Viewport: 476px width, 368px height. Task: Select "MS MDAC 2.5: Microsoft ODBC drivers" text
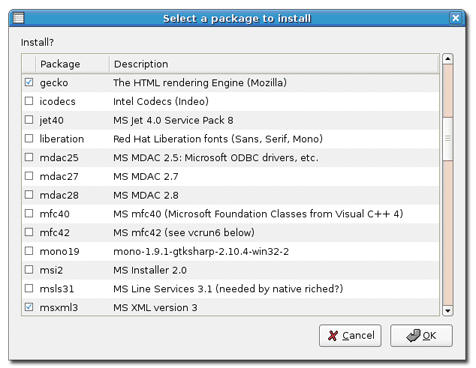point(215,158)
